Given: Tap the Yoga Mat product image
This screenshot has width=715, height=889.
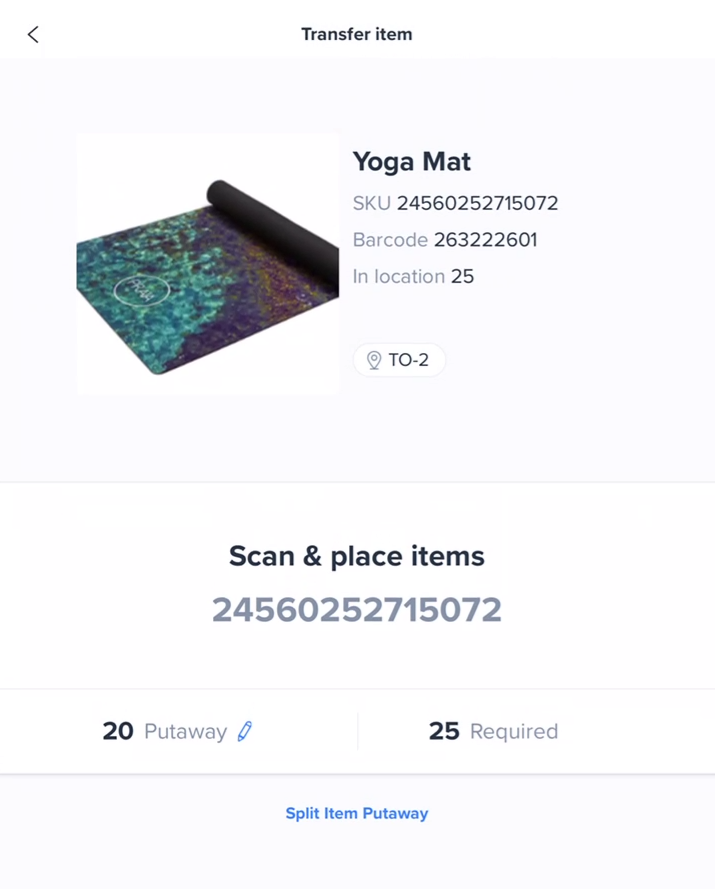Looking at the screenshot, I should 208,264.
